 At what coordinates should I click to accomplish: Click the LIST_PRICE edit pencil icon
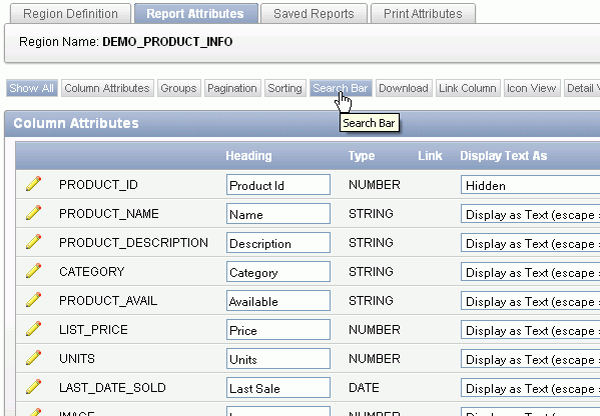point(34,329)
